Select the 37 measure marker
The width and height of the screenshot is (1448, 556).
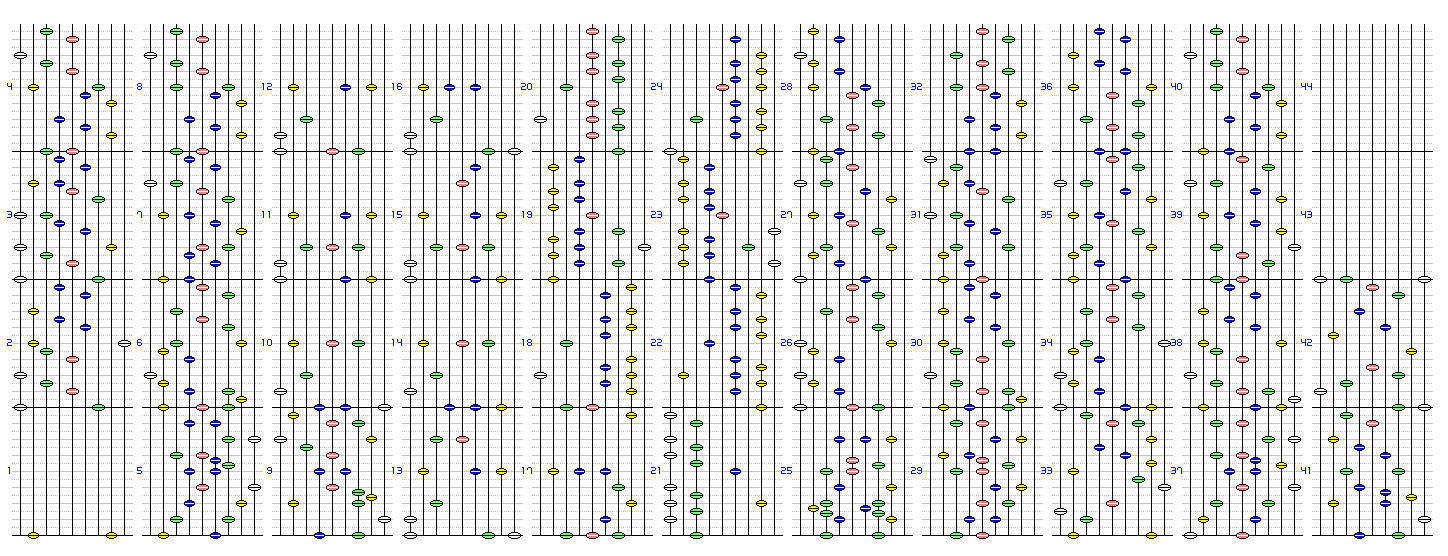click(1176, 471)
